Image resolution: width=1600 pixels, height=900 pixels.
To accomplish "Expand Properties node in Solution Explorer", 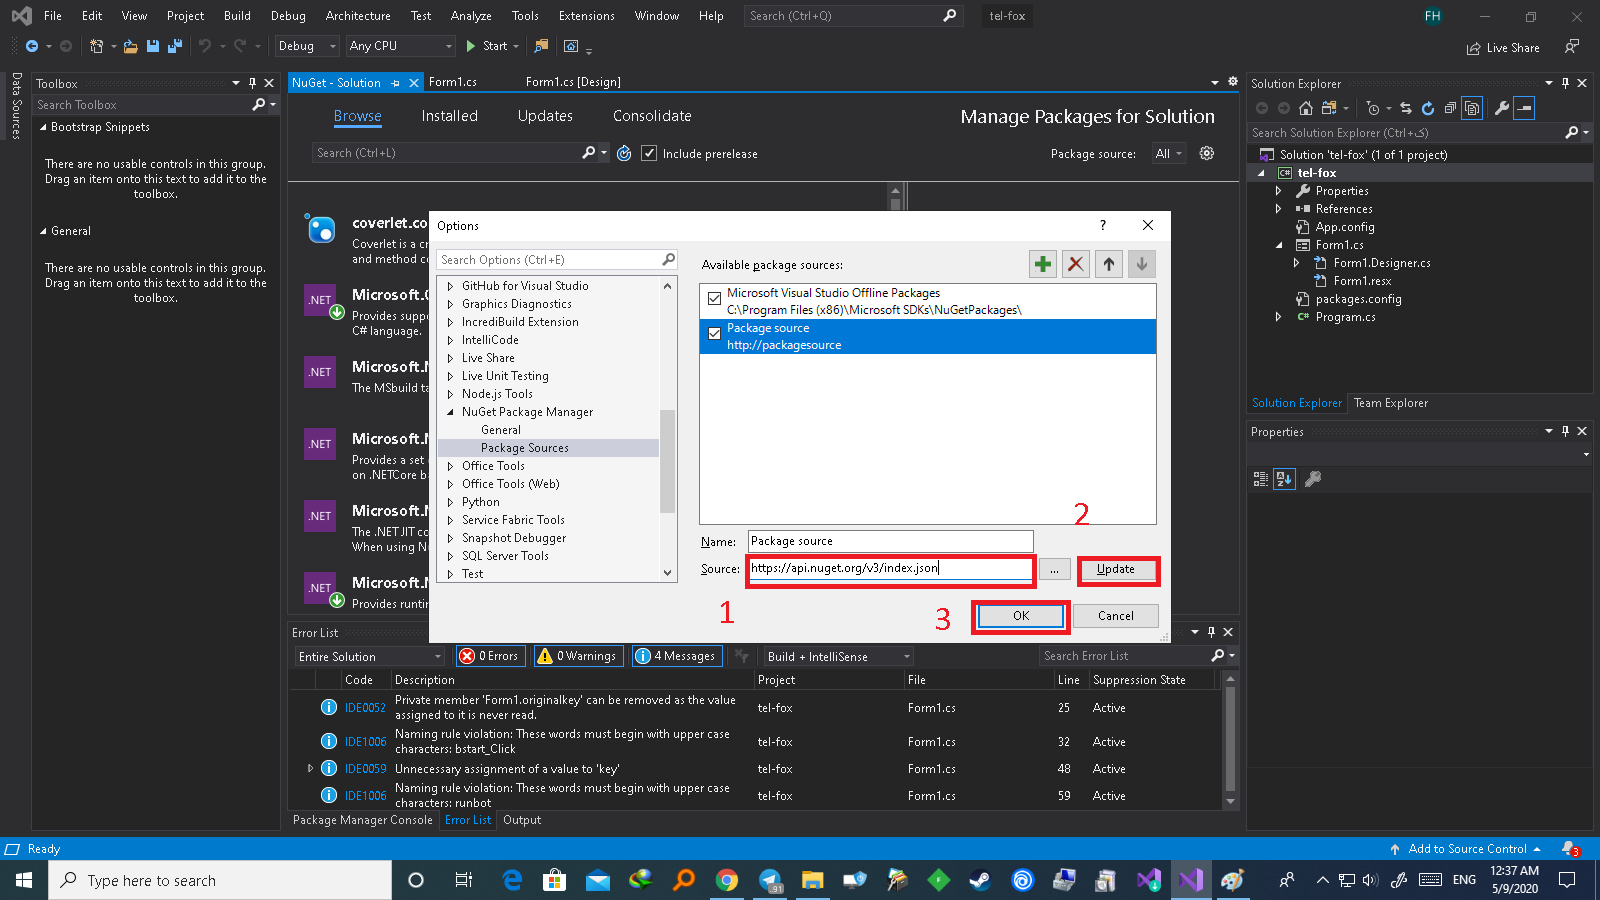I will pos(1278,191).
